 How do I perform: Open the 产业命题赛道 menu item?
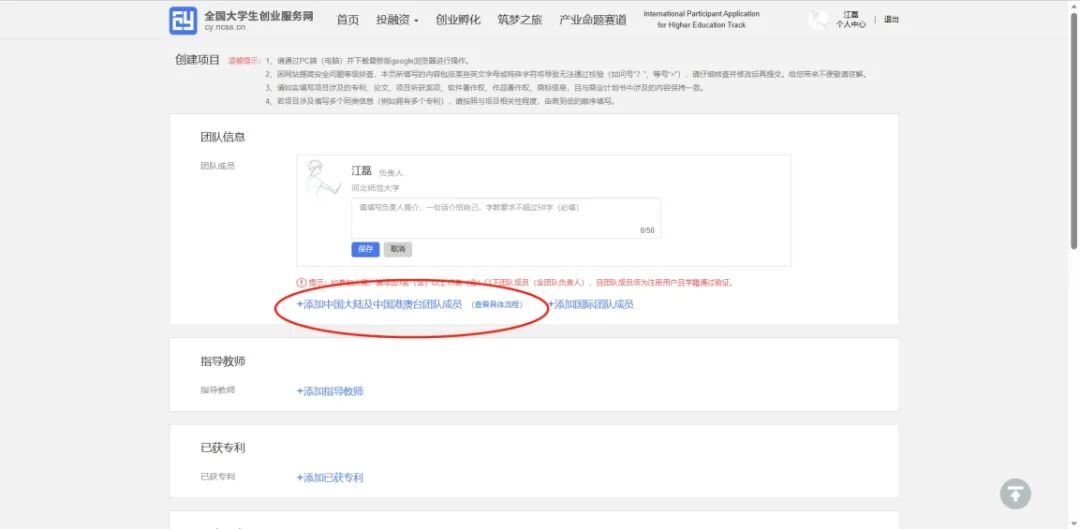(593, 20)
